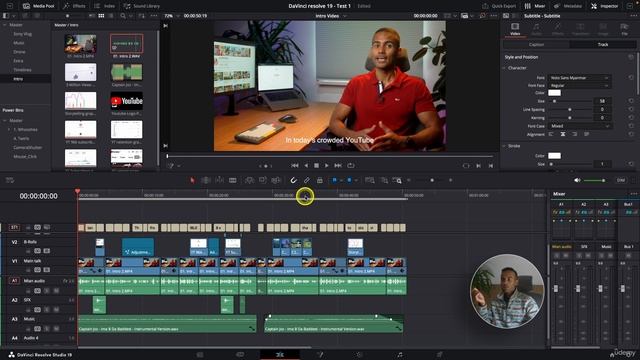This screenshot has width=640, height=360.
Task: Open the Font Case Mixed dropdown
Action: [x=579, y=126]
